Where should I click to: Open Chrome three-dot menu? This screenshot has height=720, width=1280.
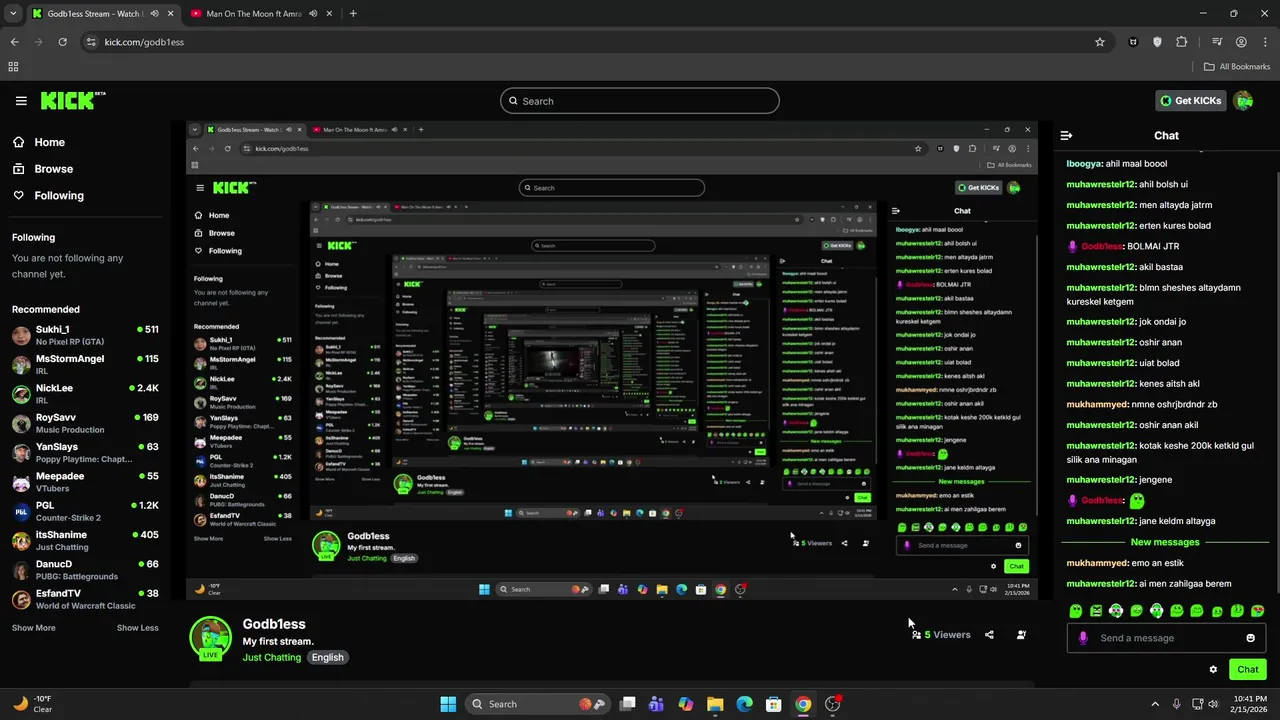point(1265,42)
